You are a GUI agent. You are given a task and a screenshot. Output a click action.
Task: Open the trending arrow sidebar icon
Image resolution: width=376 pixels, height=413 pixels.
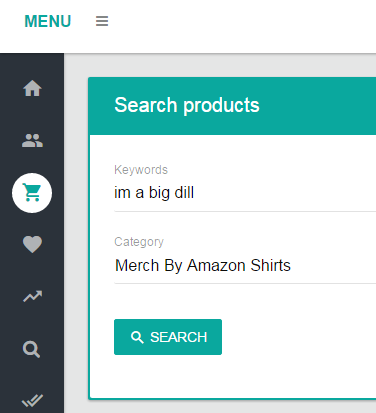[32, 296]
